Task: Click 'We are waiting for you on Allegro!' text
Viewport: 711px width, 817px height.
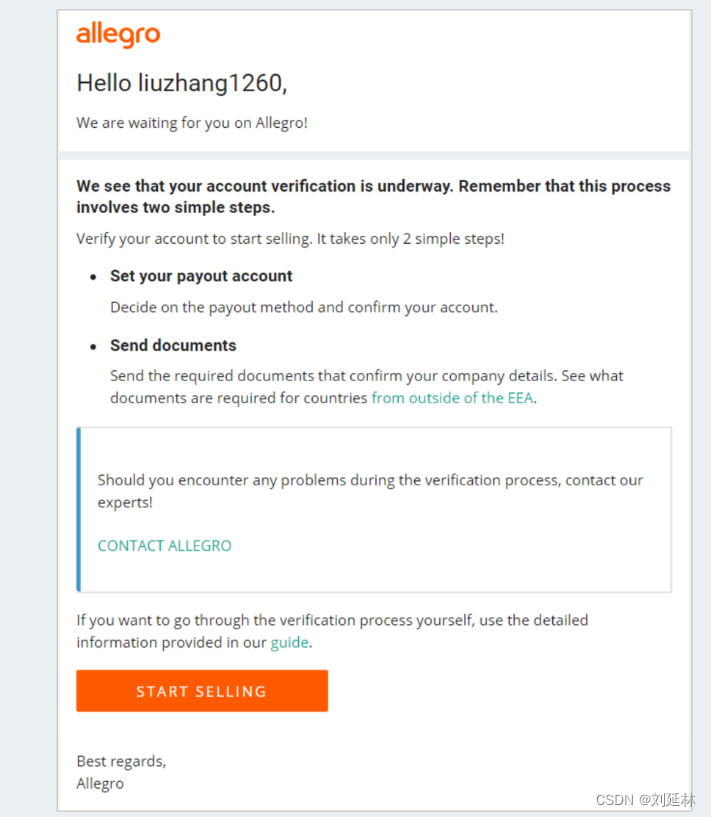Action: (x=192, y=123)
